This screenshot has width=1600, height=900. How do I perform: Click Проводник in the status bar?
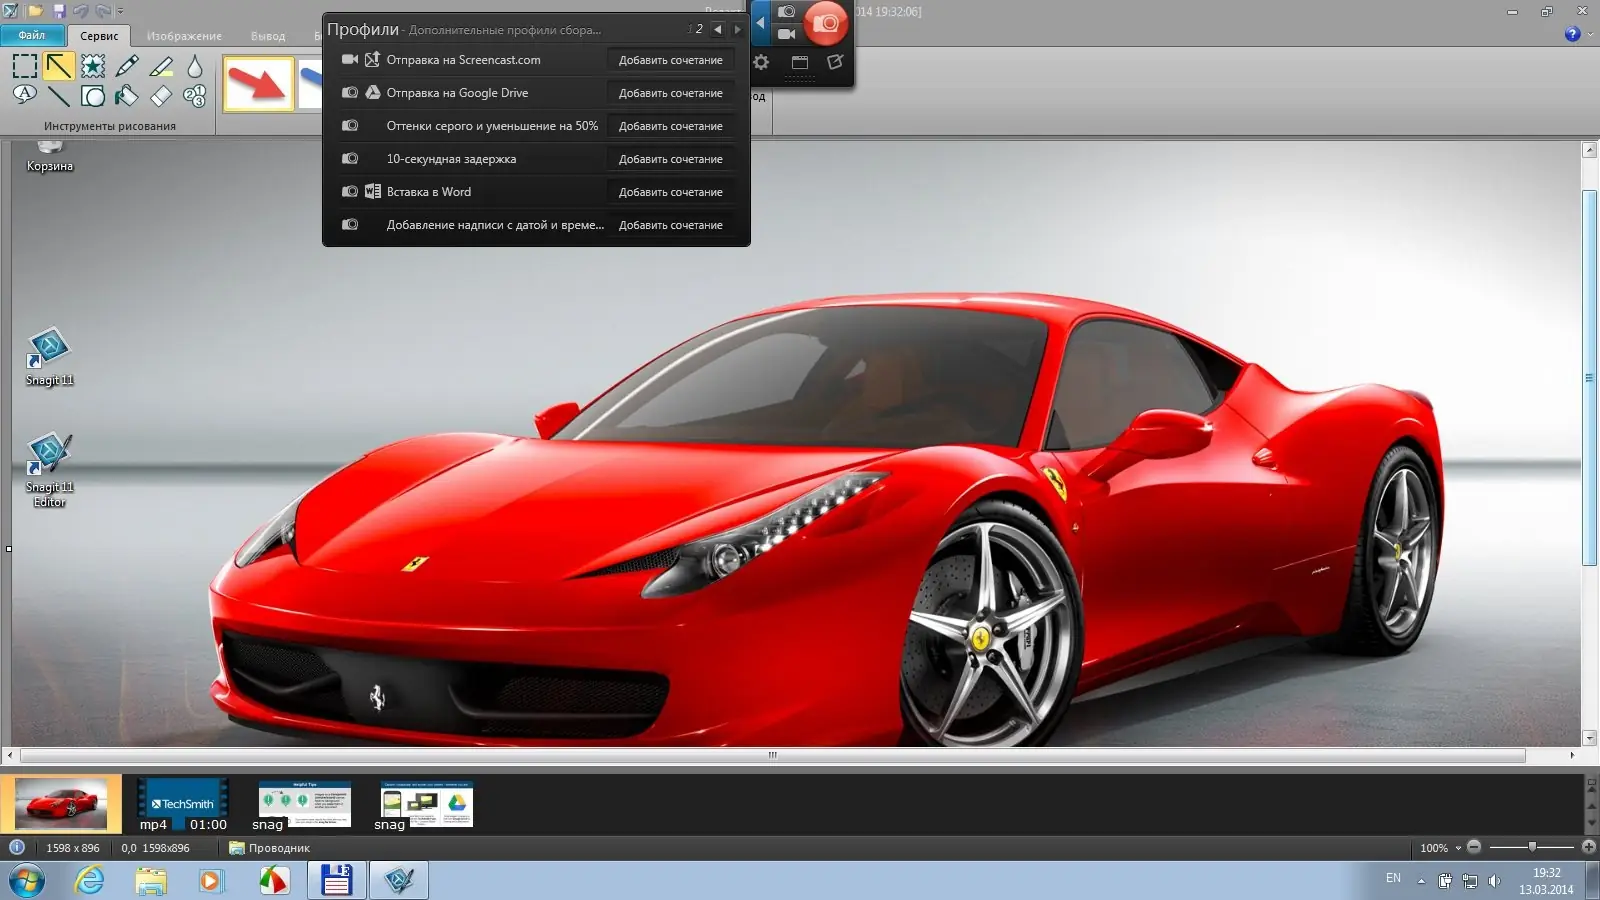[x=270, y=848]
